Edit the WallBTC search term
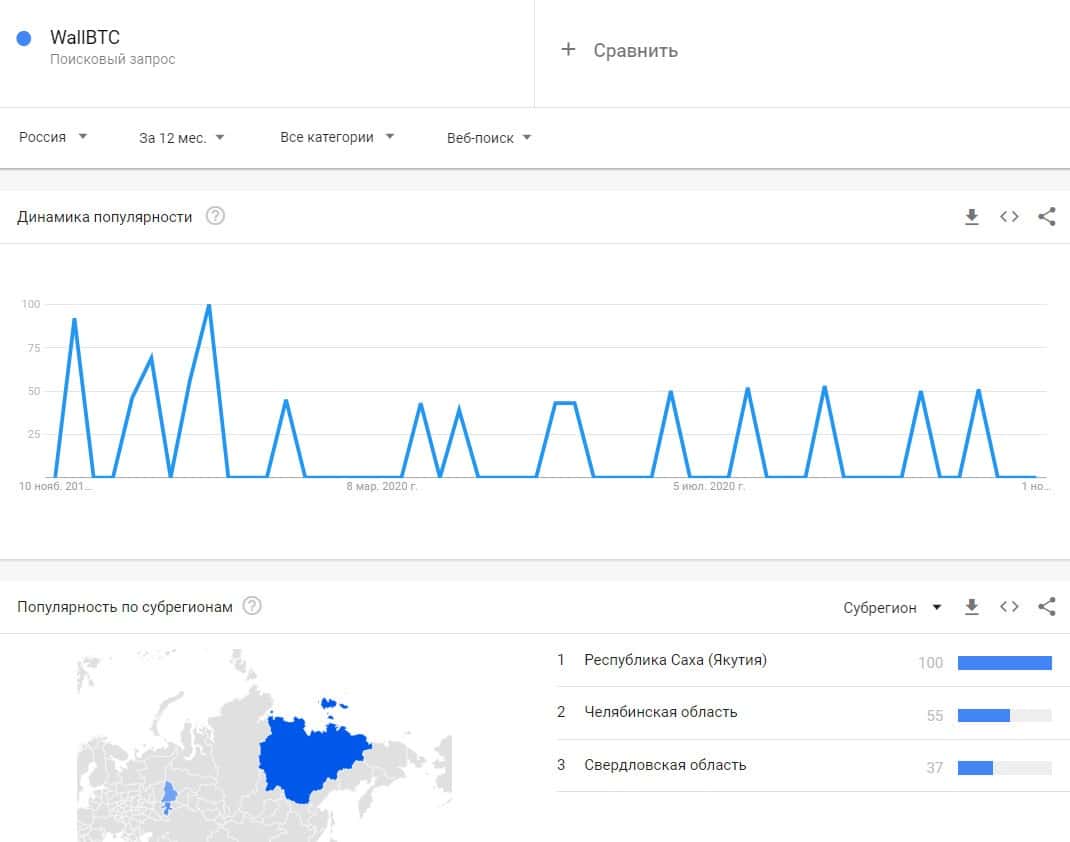 pos(85,39)
